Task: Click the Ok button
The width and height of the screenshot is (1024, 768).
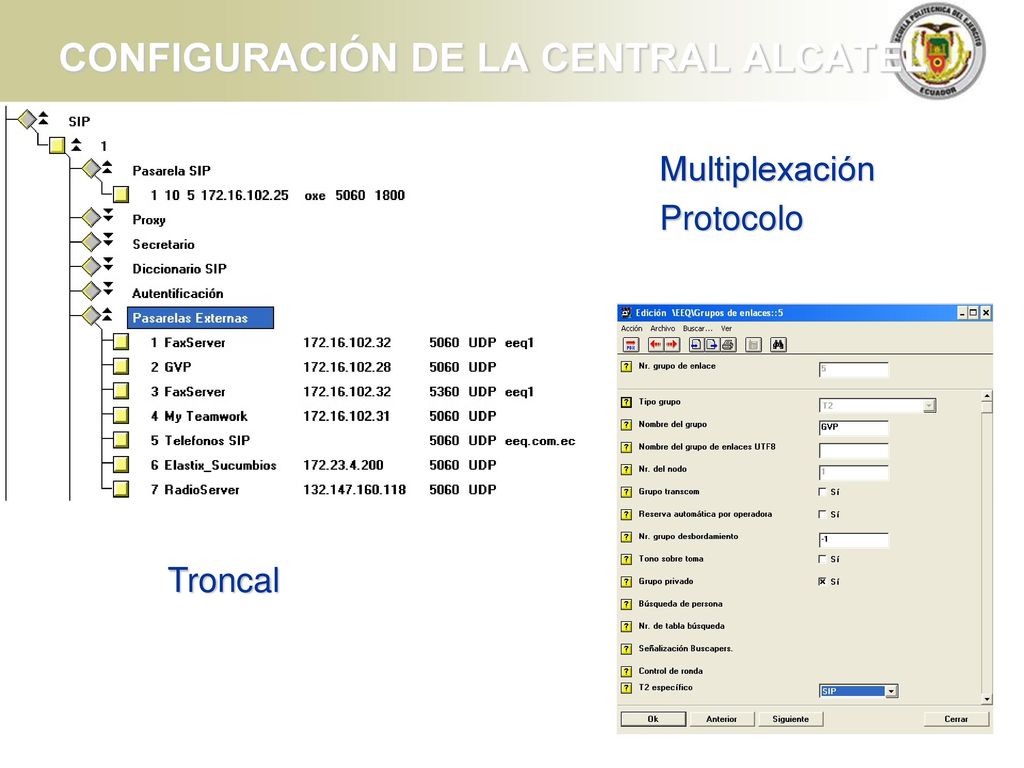Action: click(653, 719)
